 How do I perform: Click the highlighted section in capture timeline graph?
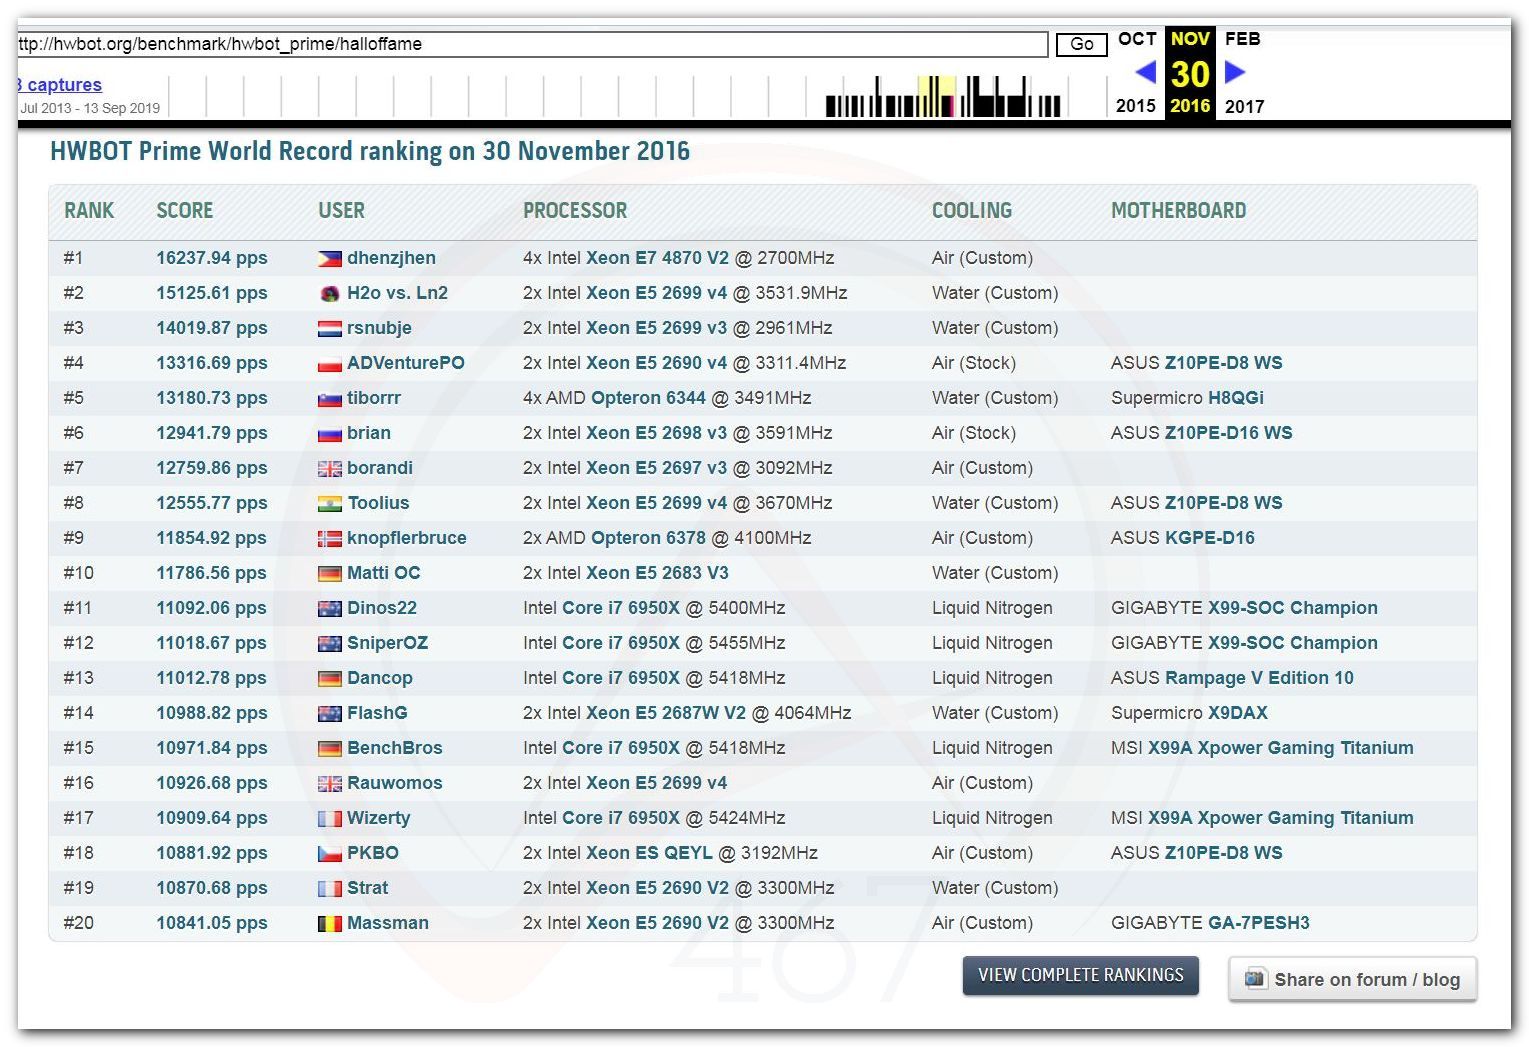point(936,97)
